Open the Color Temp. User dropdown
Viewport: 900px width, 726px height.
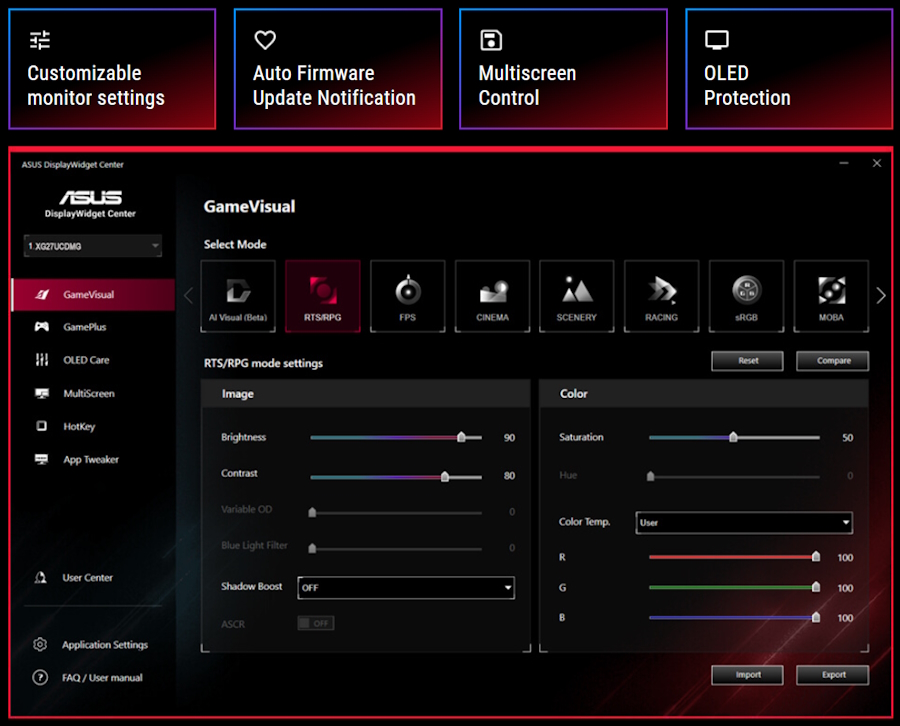click(744, 522)
